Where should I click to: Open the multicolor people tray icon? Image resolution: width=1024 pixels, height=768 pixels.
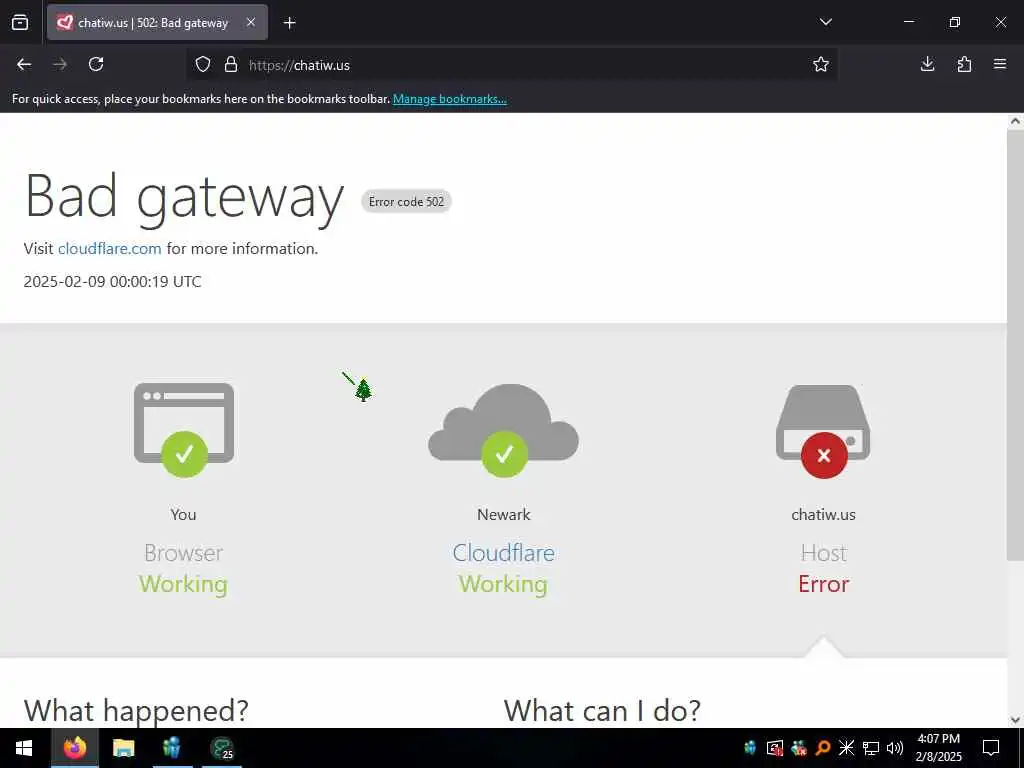799,748
